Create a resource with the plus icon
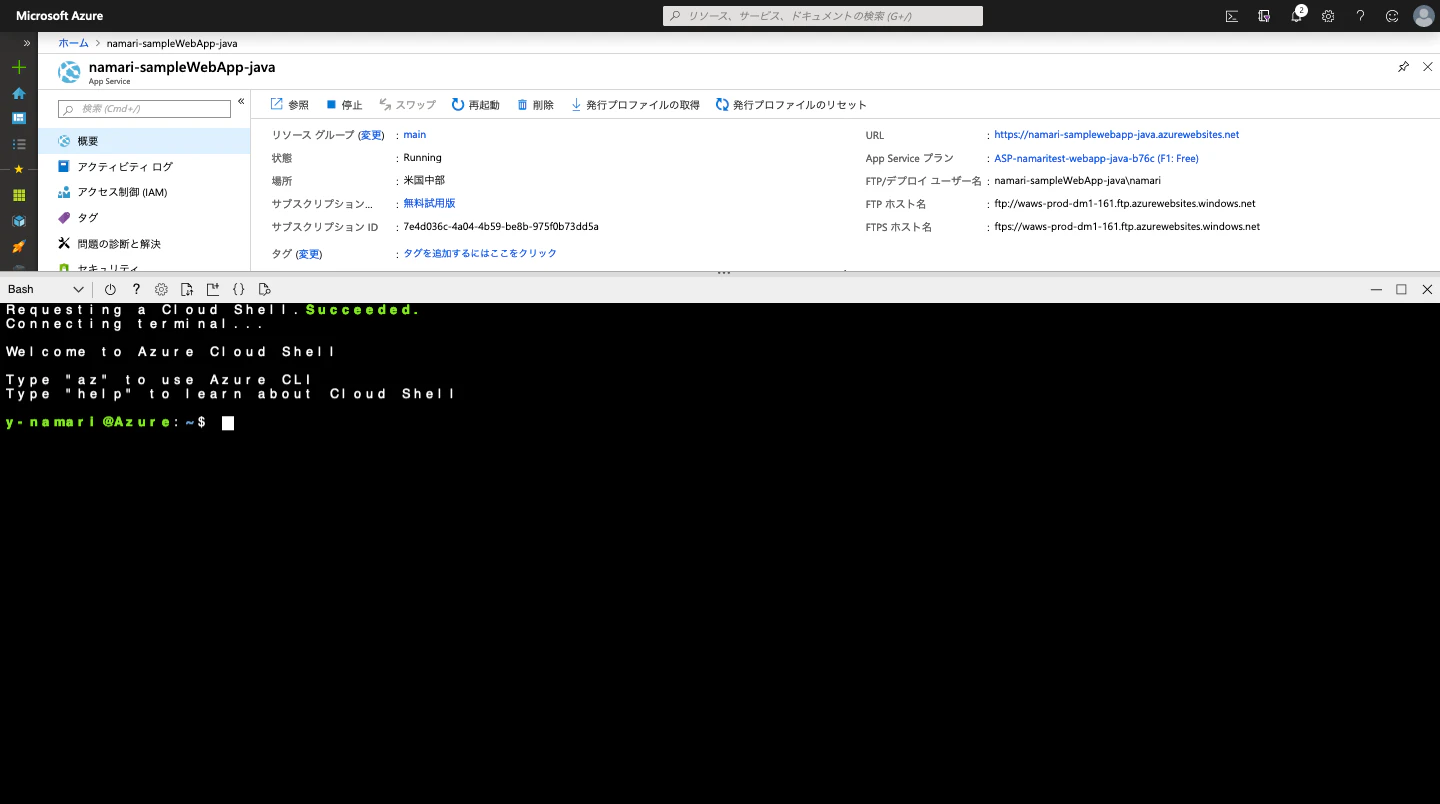The height and width of the screenshot is (804, 1440). [18, 67]
